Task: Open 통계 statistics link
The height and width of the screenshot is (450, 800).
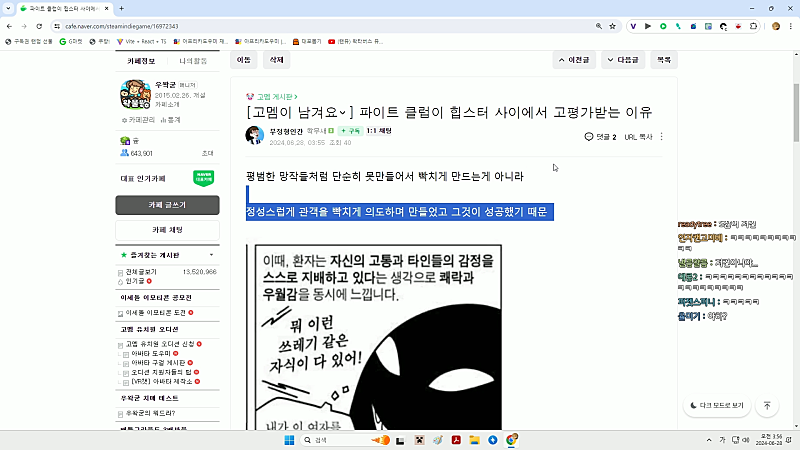Action: point(170,120)
